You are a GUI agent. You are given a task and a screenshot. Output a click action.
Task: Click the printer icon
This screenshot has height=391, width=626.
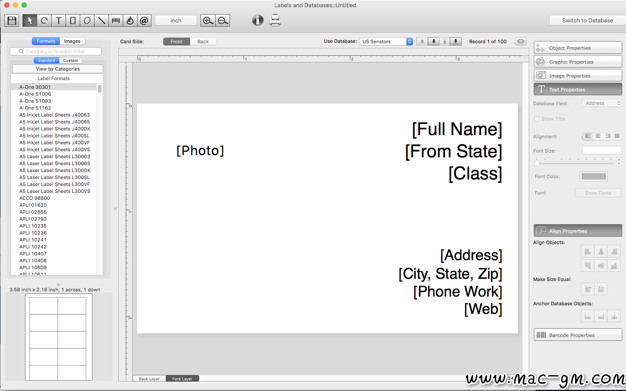[275, 20]
